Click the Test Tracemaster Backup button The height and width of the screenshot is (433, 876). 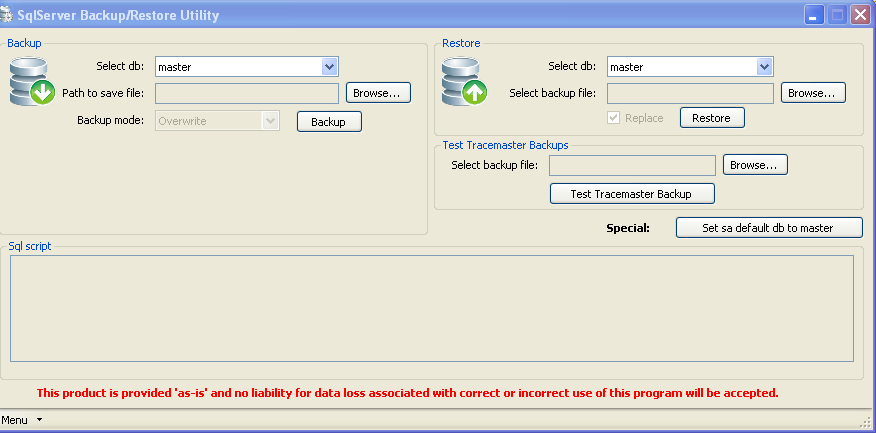pyautogui.click(x=632, y=193)
